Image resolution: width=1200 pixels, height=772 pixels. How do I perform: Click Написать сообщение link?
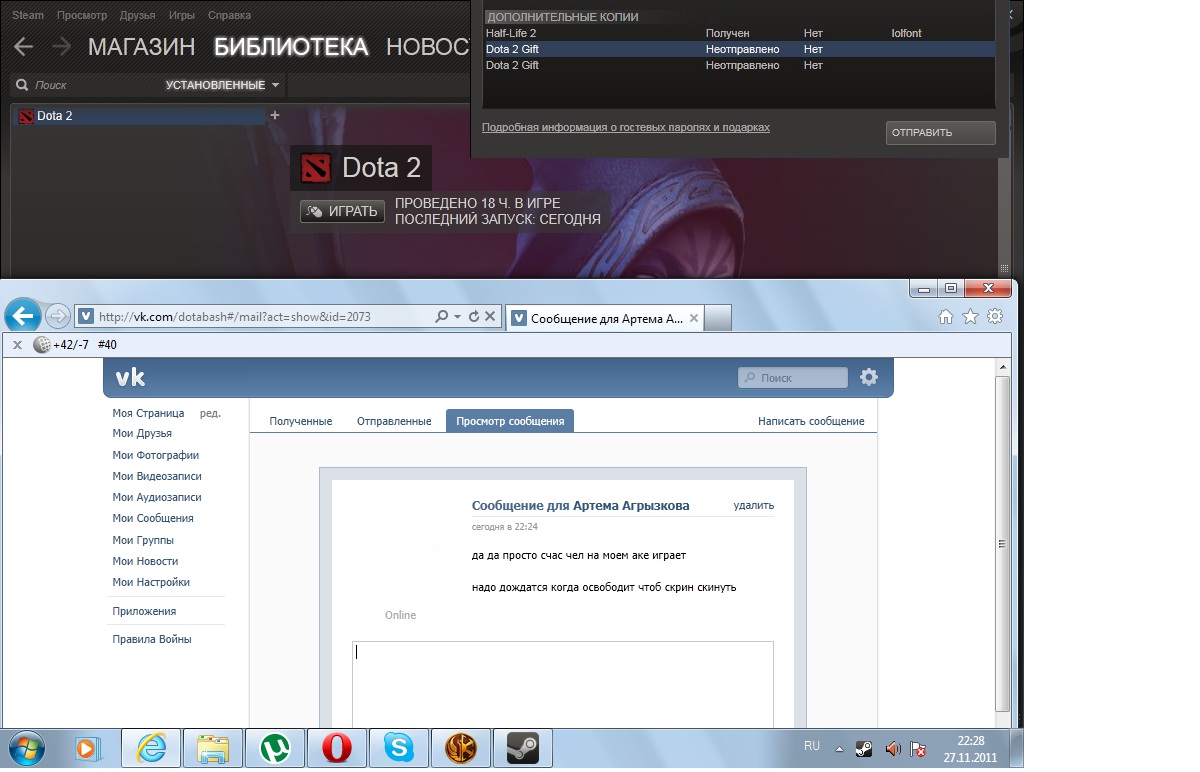click(x=811, y=421)
